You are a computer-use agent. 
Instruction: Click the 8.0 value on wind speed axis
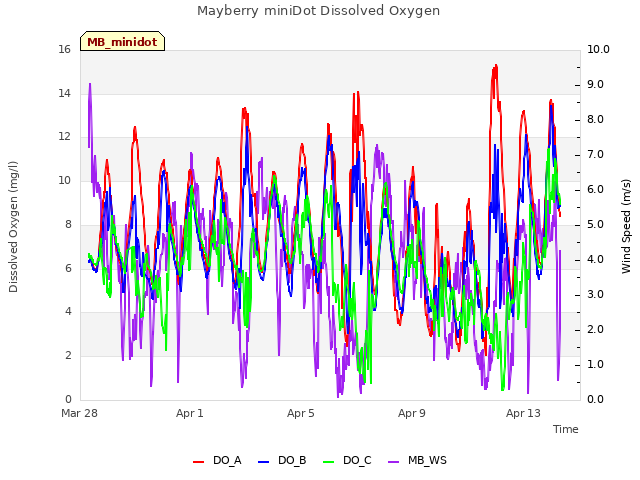click(x=596, y=120)
